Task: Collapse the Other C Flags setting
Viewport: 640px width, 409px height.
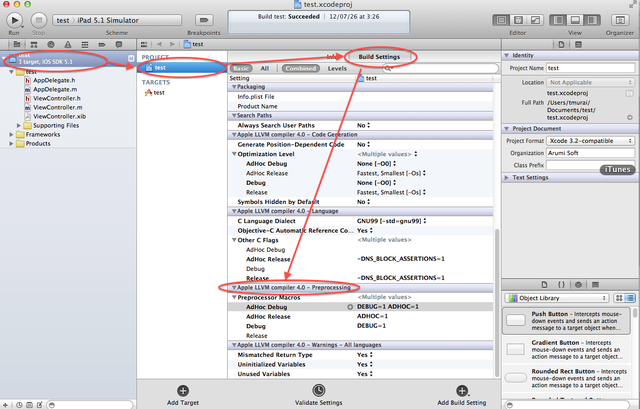Action: click(x=234, y=240)
